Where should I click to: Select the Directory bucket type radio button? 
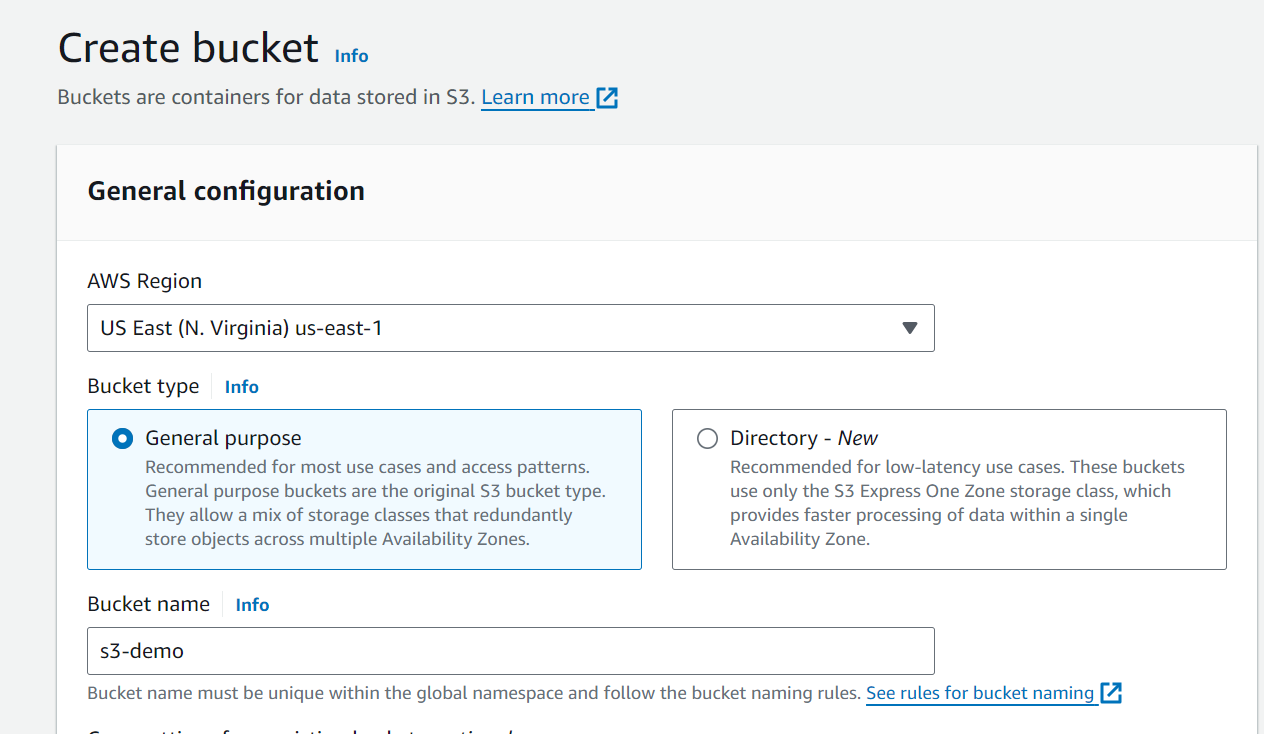(707, 437)
